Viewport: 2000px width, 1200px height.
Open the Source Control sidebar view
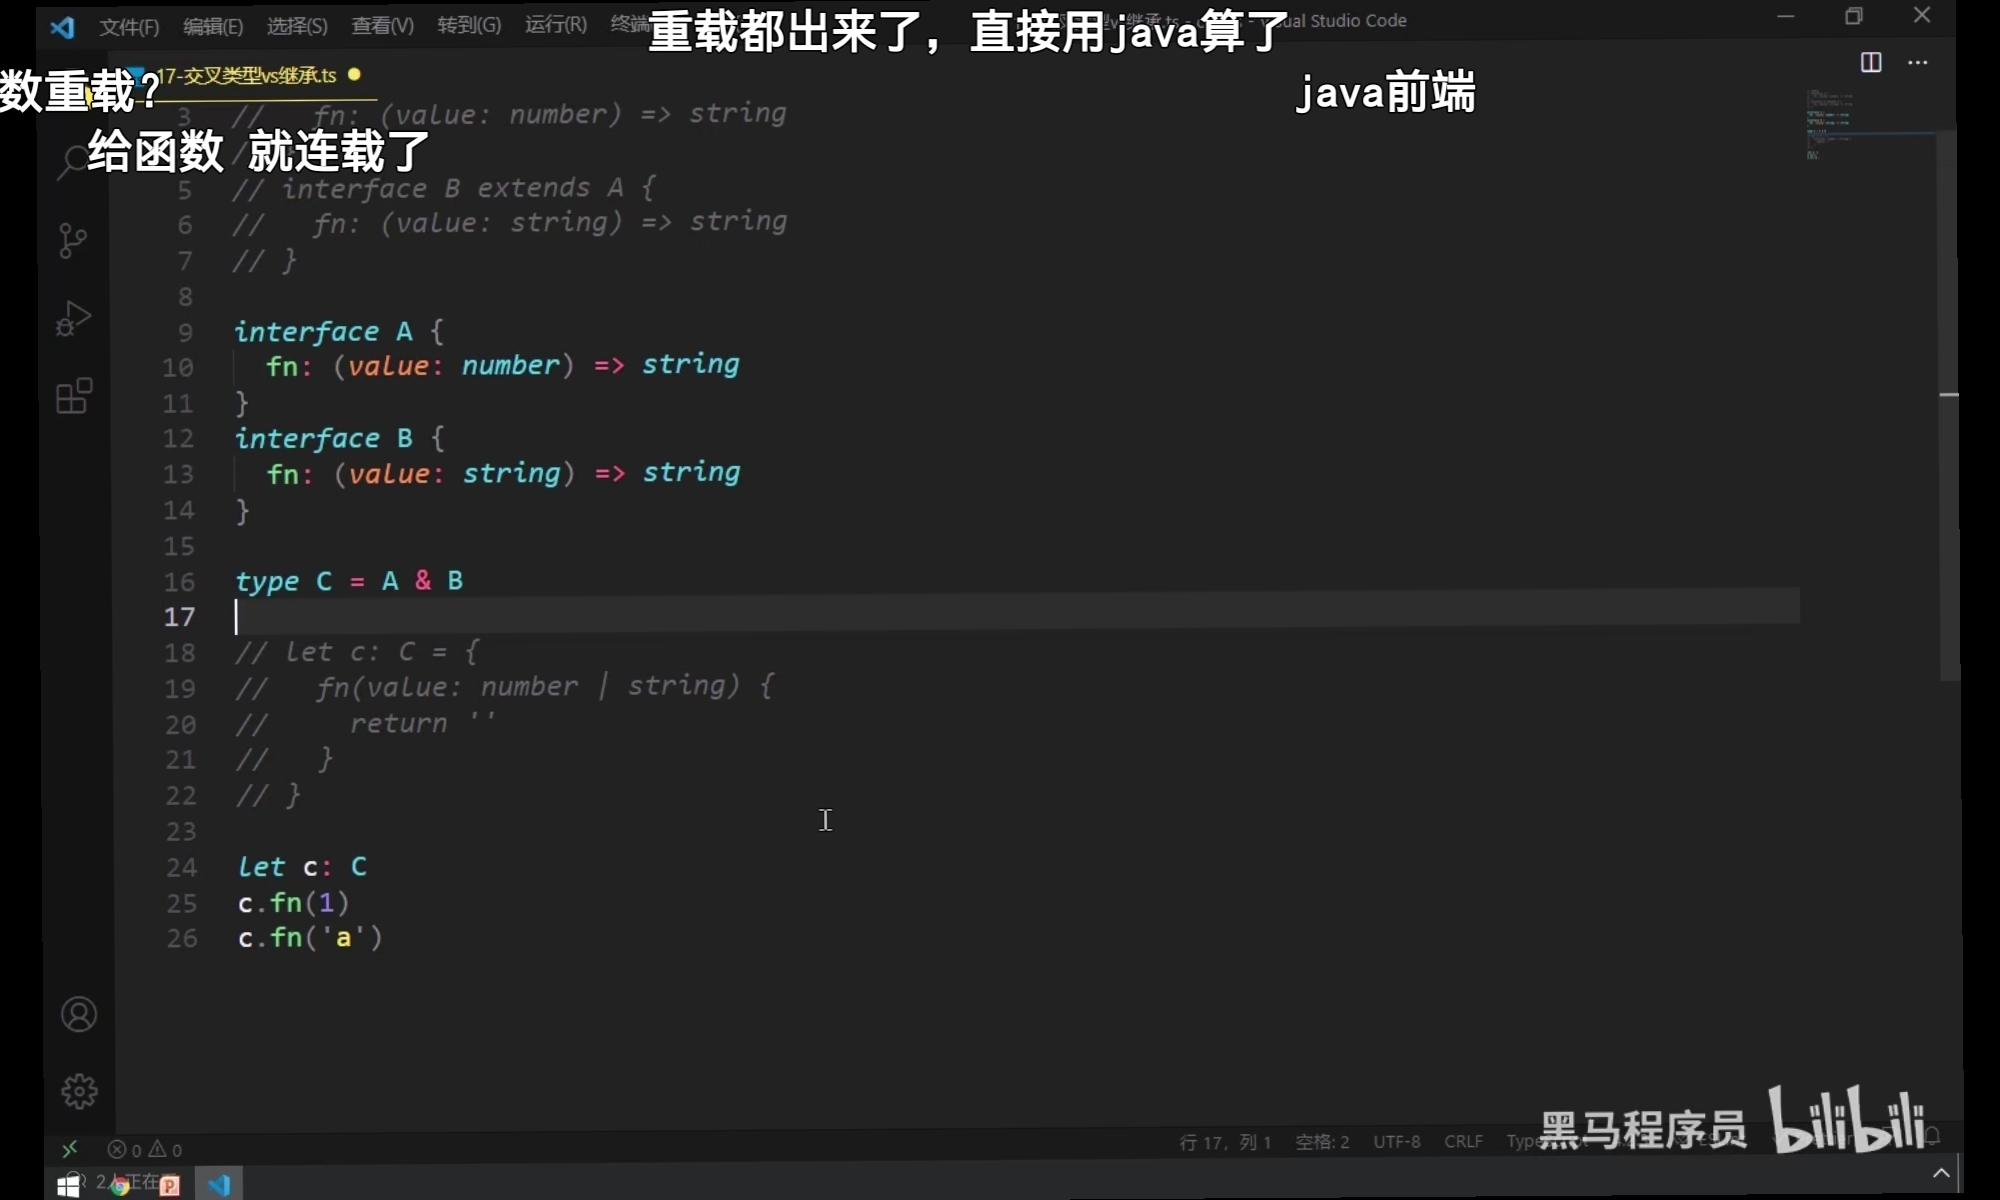pos(73,240)
